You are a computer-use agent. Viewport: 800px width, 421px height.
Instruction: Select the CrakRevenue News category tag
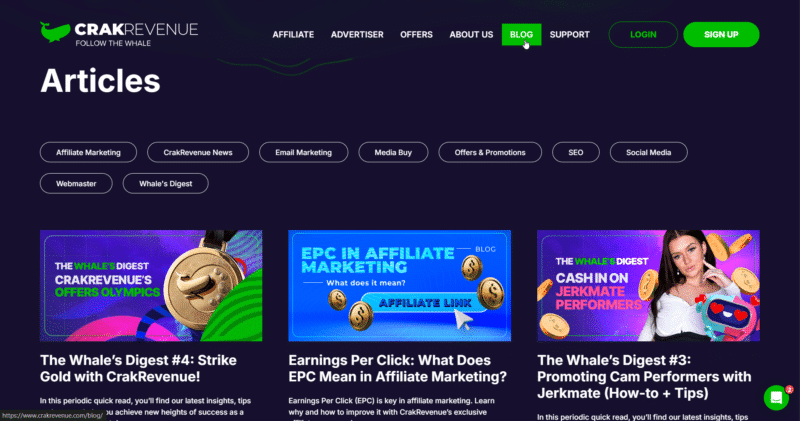[x=198, y=153]
